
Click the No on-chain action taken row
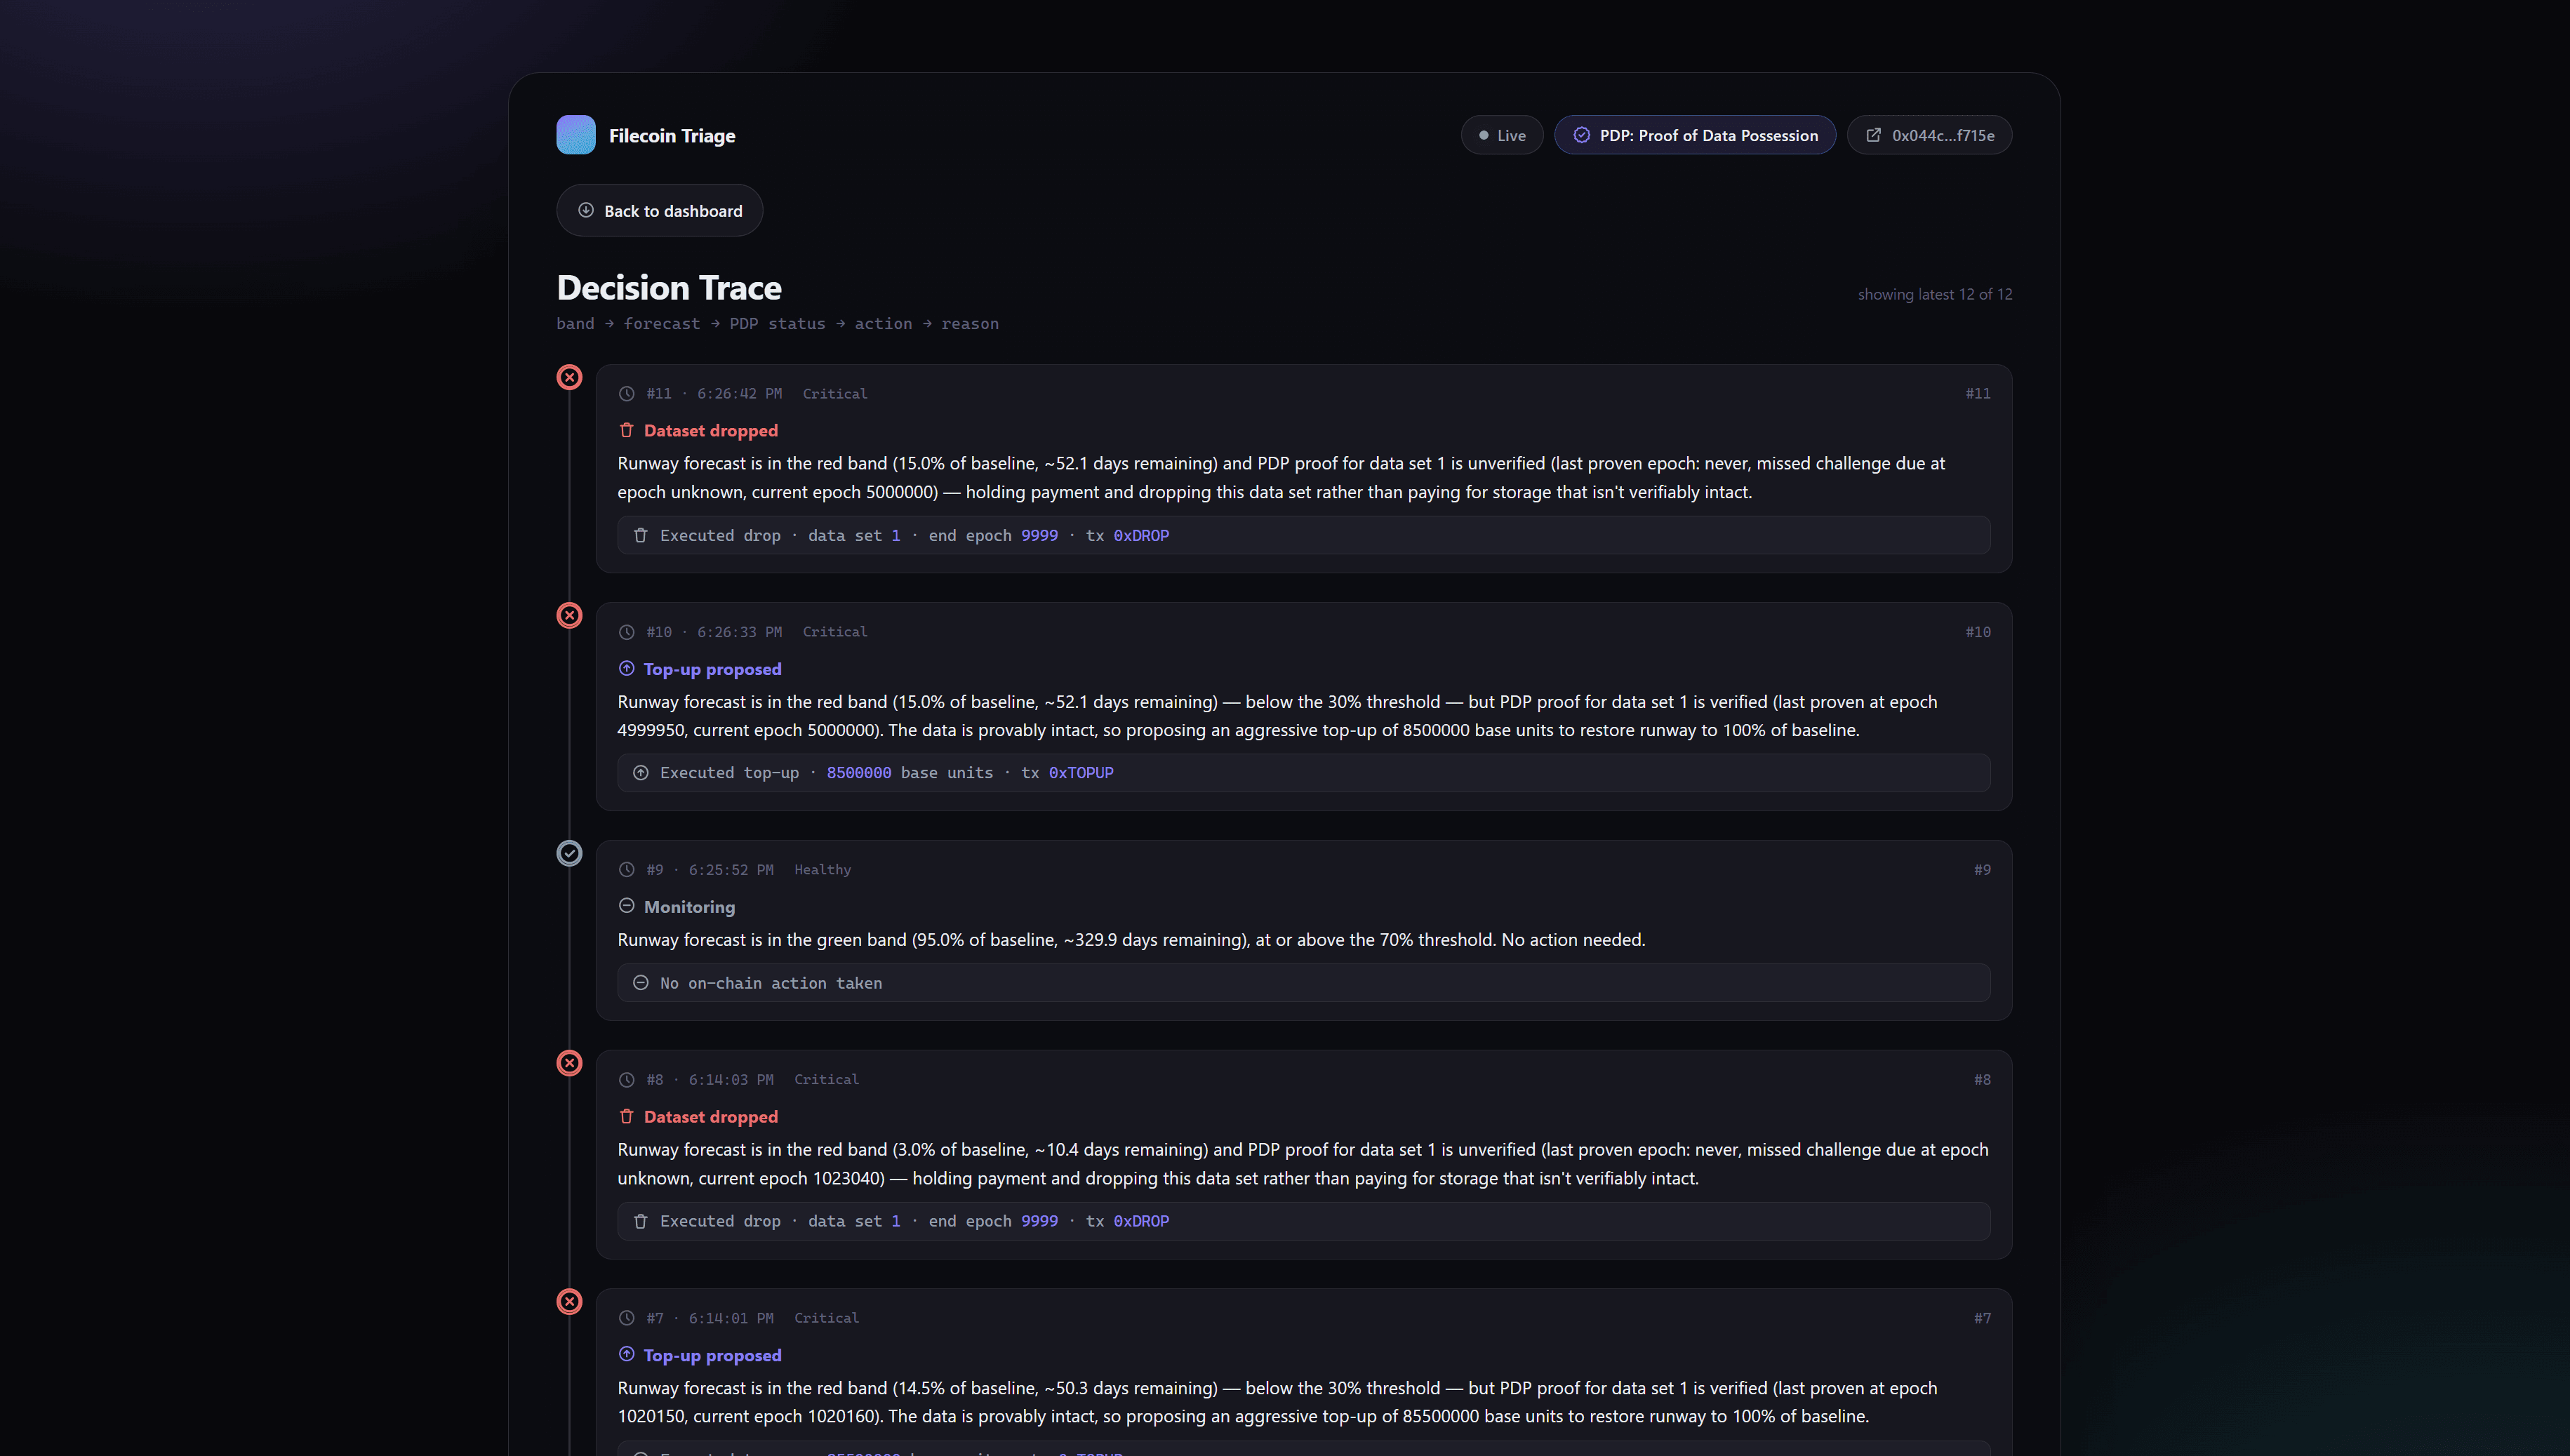pos(1303,983)
